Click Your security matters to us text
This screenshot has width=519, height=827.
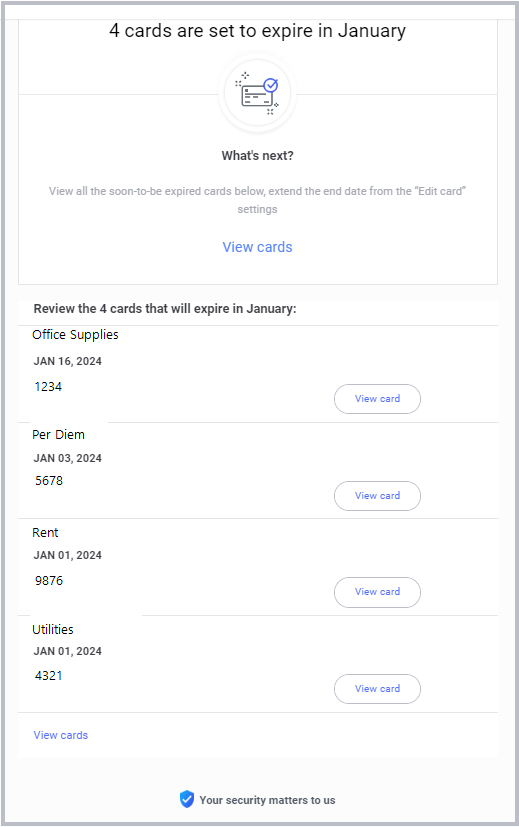[267, 800]
